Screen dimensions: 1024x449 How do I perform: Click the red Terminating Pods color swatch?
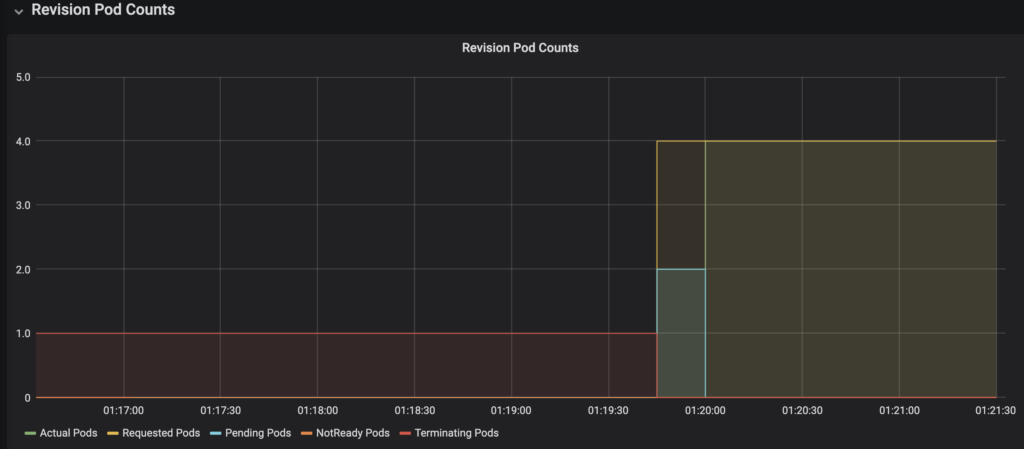point(404,434)
